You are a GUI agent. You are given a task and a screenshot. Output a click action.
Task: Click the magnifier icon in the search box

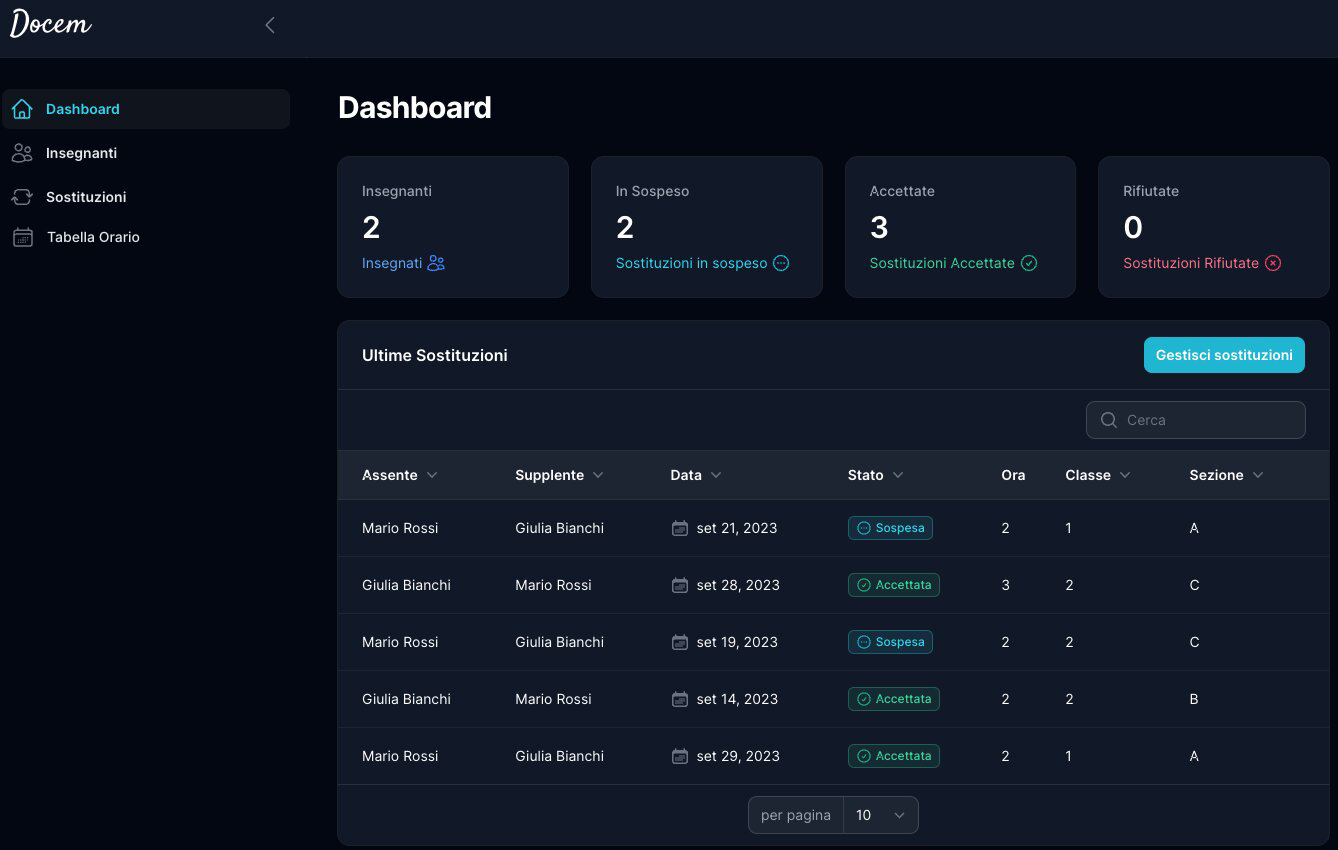coord(1108,420)
